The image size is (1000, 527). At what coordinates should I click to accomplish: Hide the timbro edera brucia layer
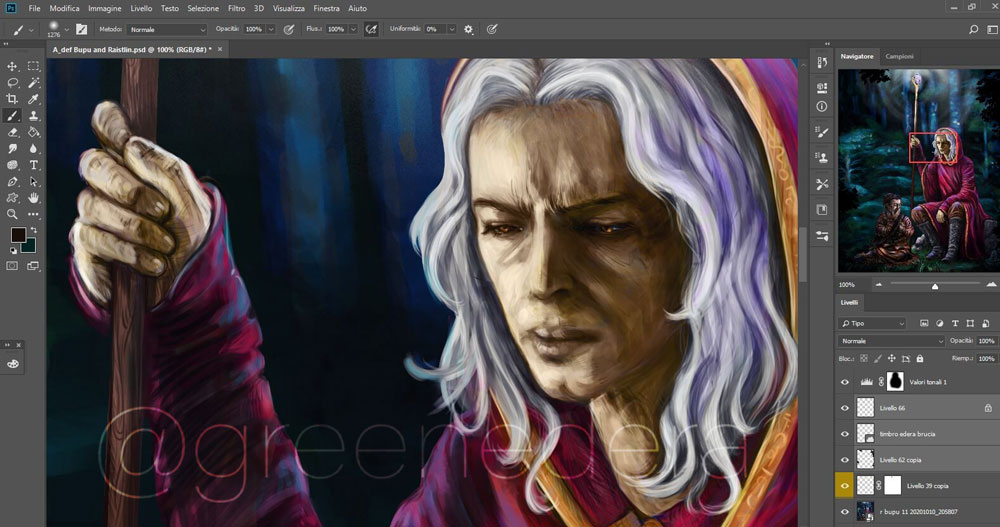pyautogui.click(x=845, y=434)
